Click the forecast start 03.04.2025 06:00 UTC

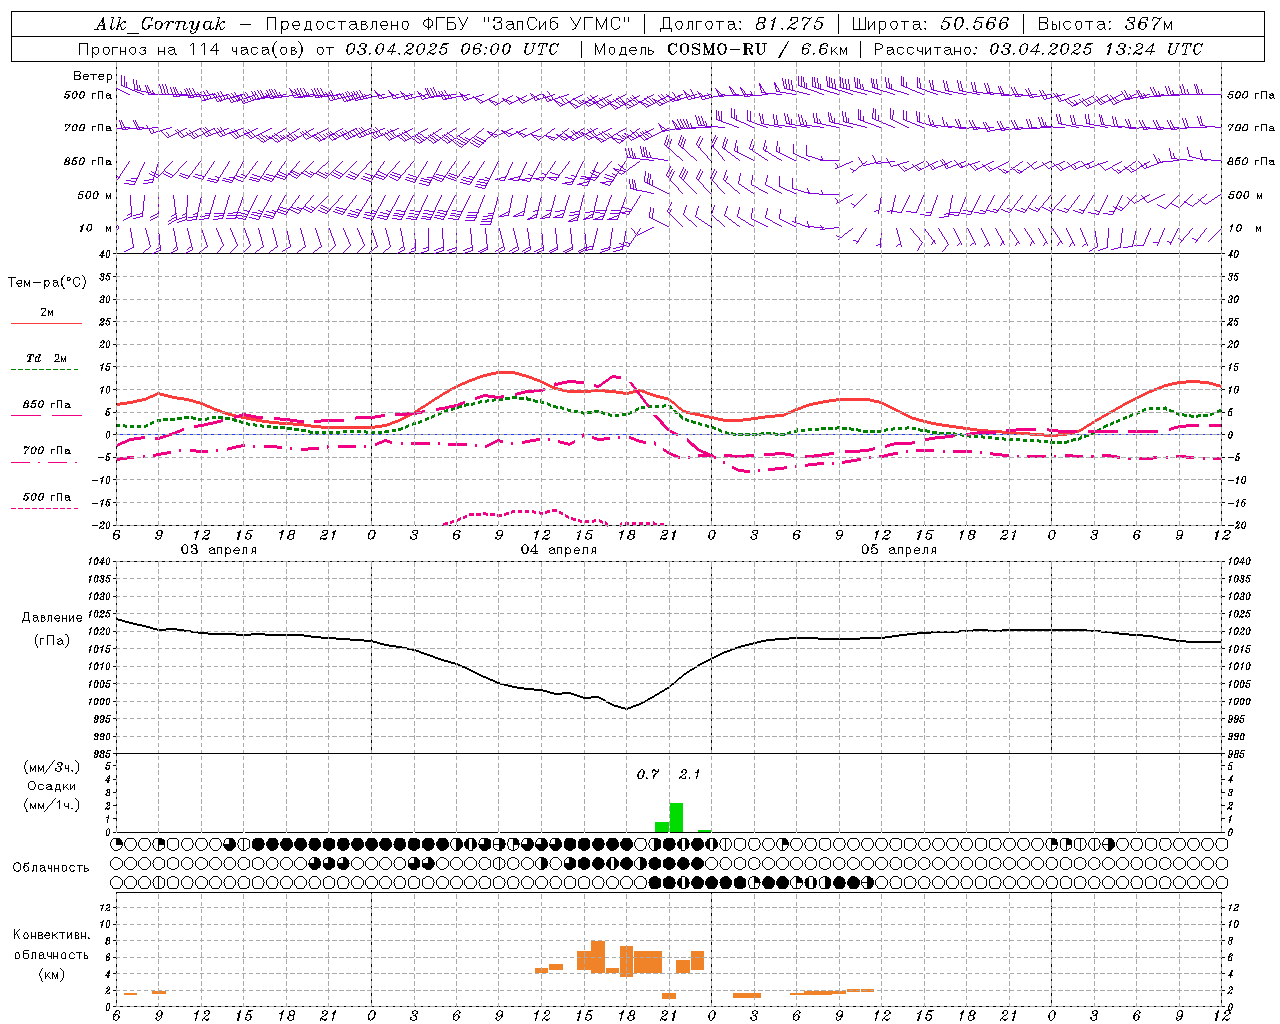[452, 49]
